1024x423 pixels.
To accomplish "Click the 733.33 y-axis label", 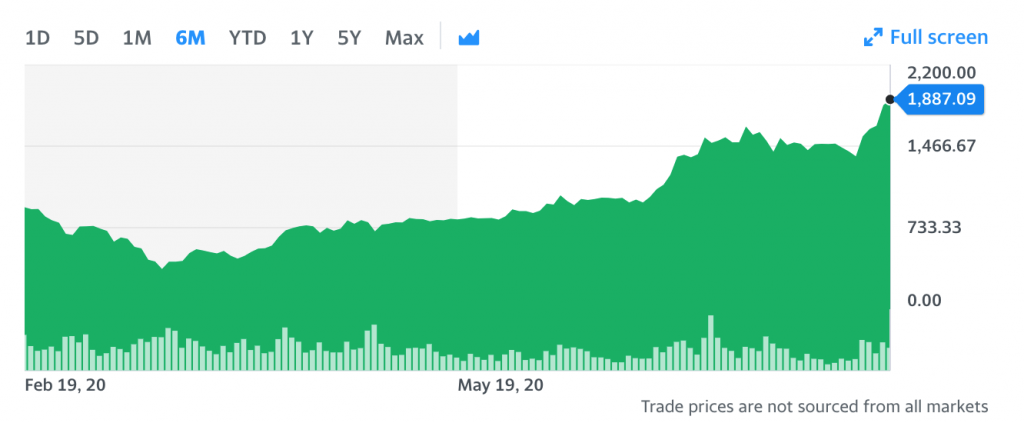I will [x=932, y=227].
